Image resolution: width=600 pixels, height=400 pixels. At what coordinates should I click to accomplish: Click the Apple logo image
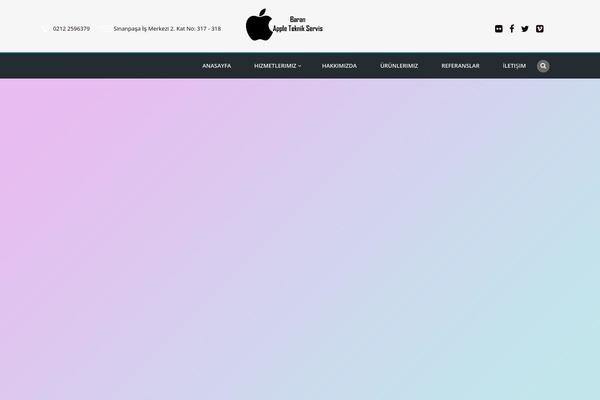(259, 25)
